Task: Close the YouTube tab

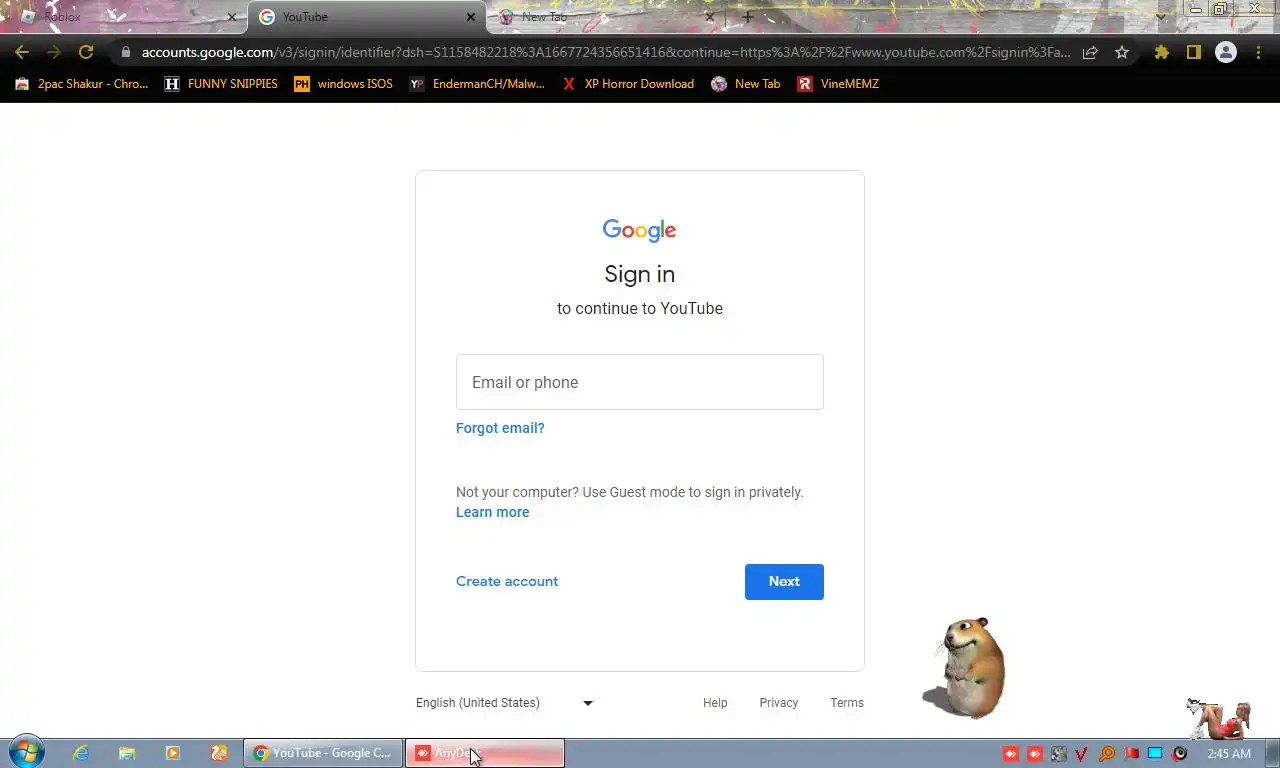Action: 471,17
